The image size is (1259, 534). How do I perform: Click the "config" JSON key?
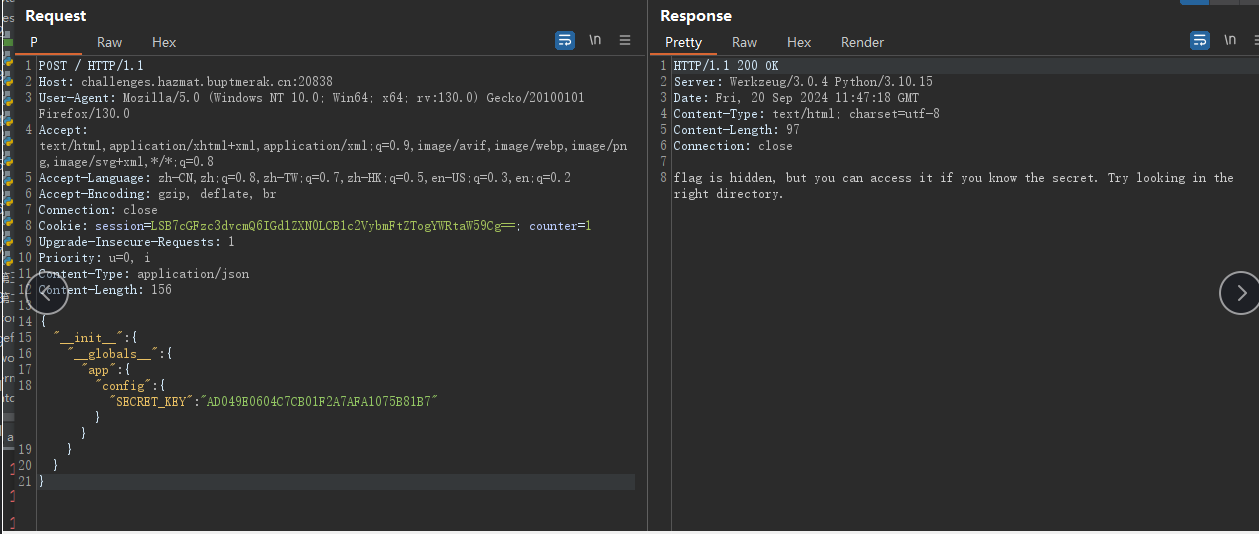pos(123,386)
